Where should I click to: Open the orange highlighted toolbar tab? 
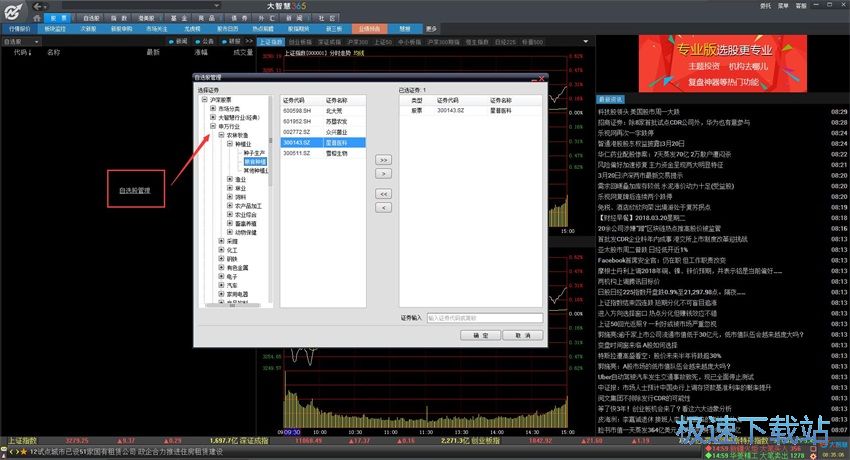(x=369, y=29)
